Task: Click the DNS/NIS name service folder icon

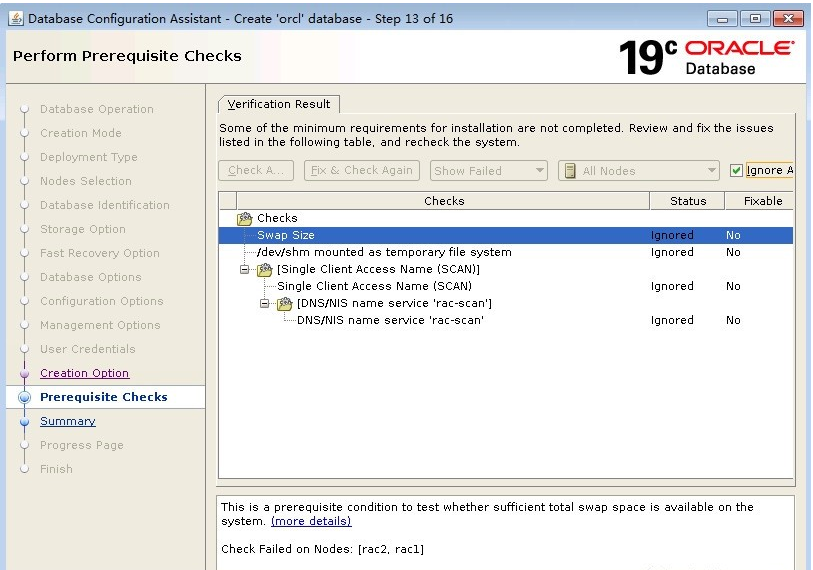Action: click(285, 303)
